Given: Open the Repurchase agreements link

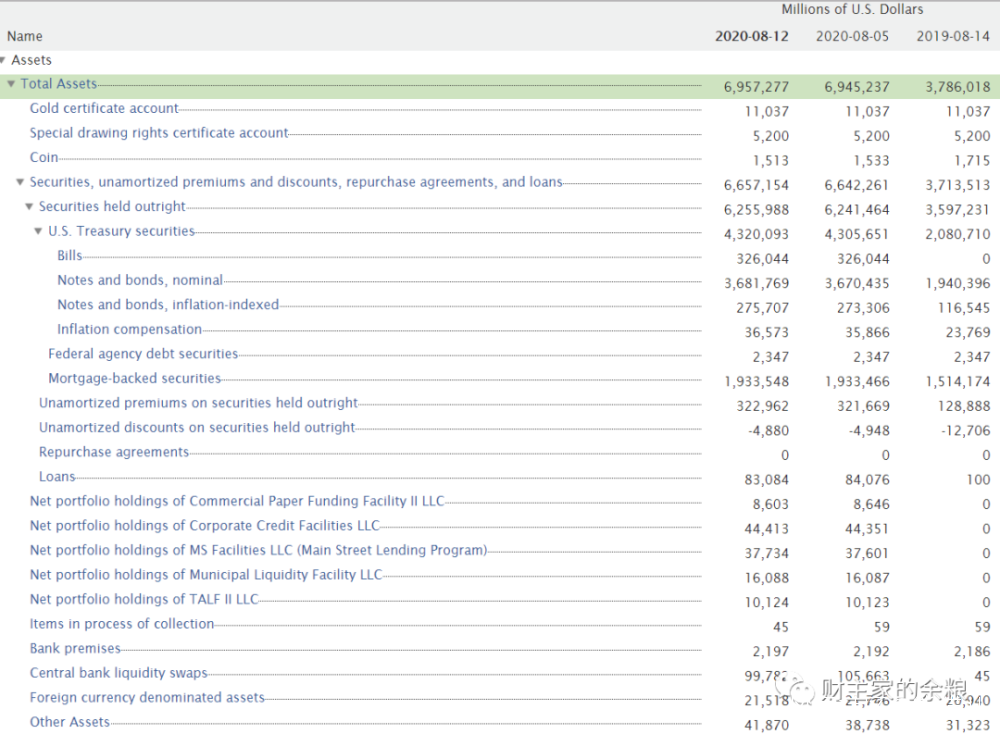Looking at the screenshot, I should 114,452.
